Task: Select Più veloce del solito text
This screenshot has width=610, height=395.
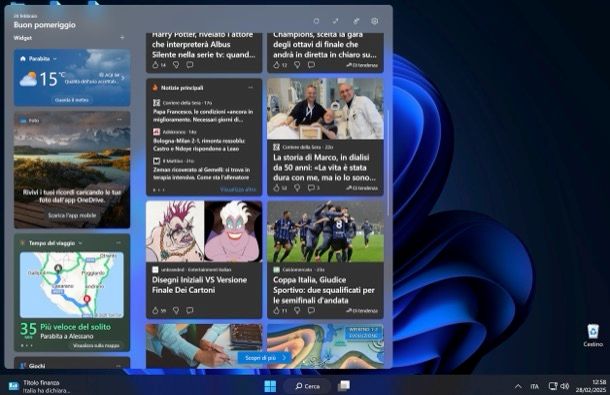Action: pos(75,327)
